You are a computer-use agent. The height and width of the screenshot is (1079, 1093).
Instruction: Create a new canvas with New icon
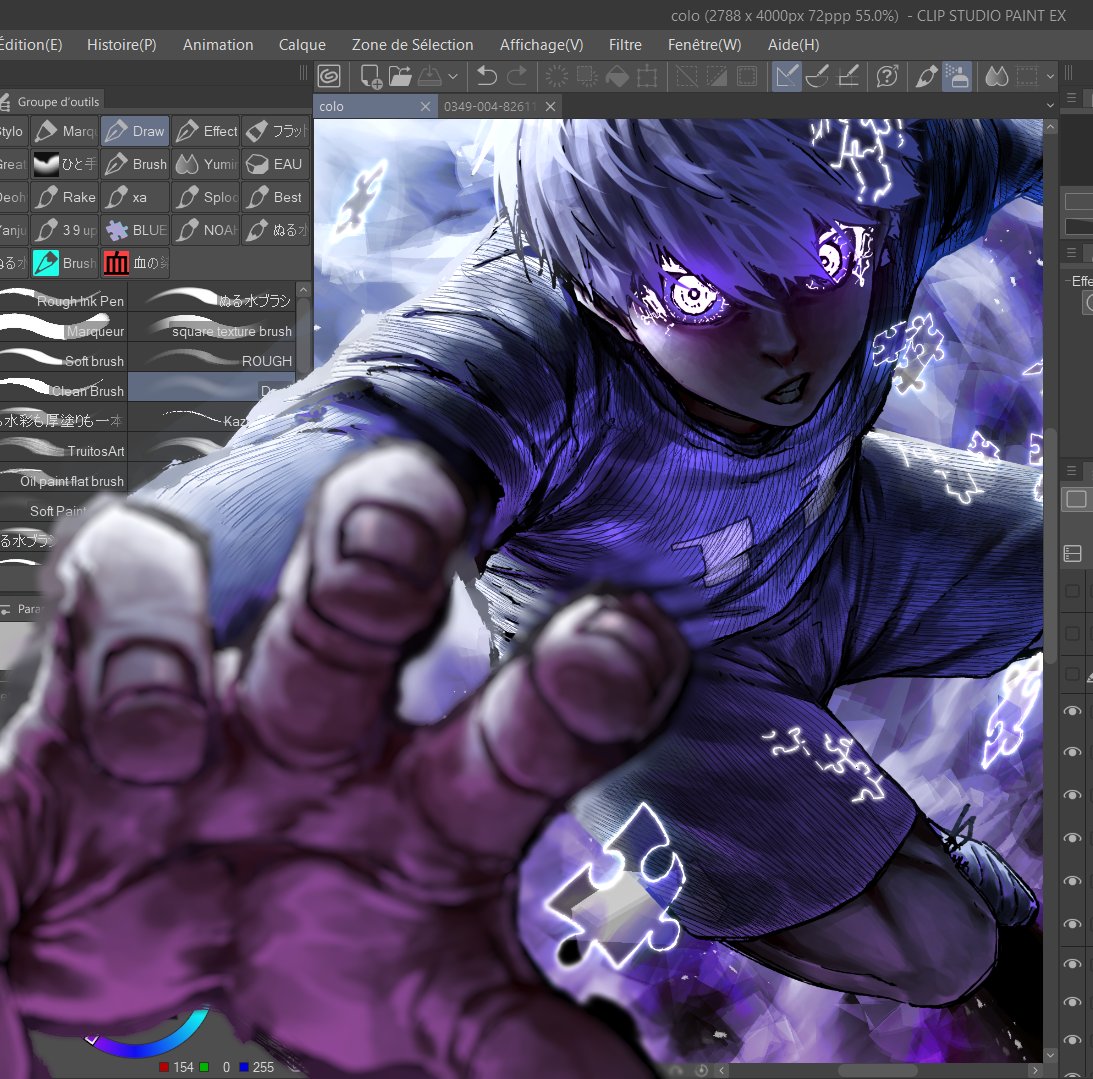[370, 76]
